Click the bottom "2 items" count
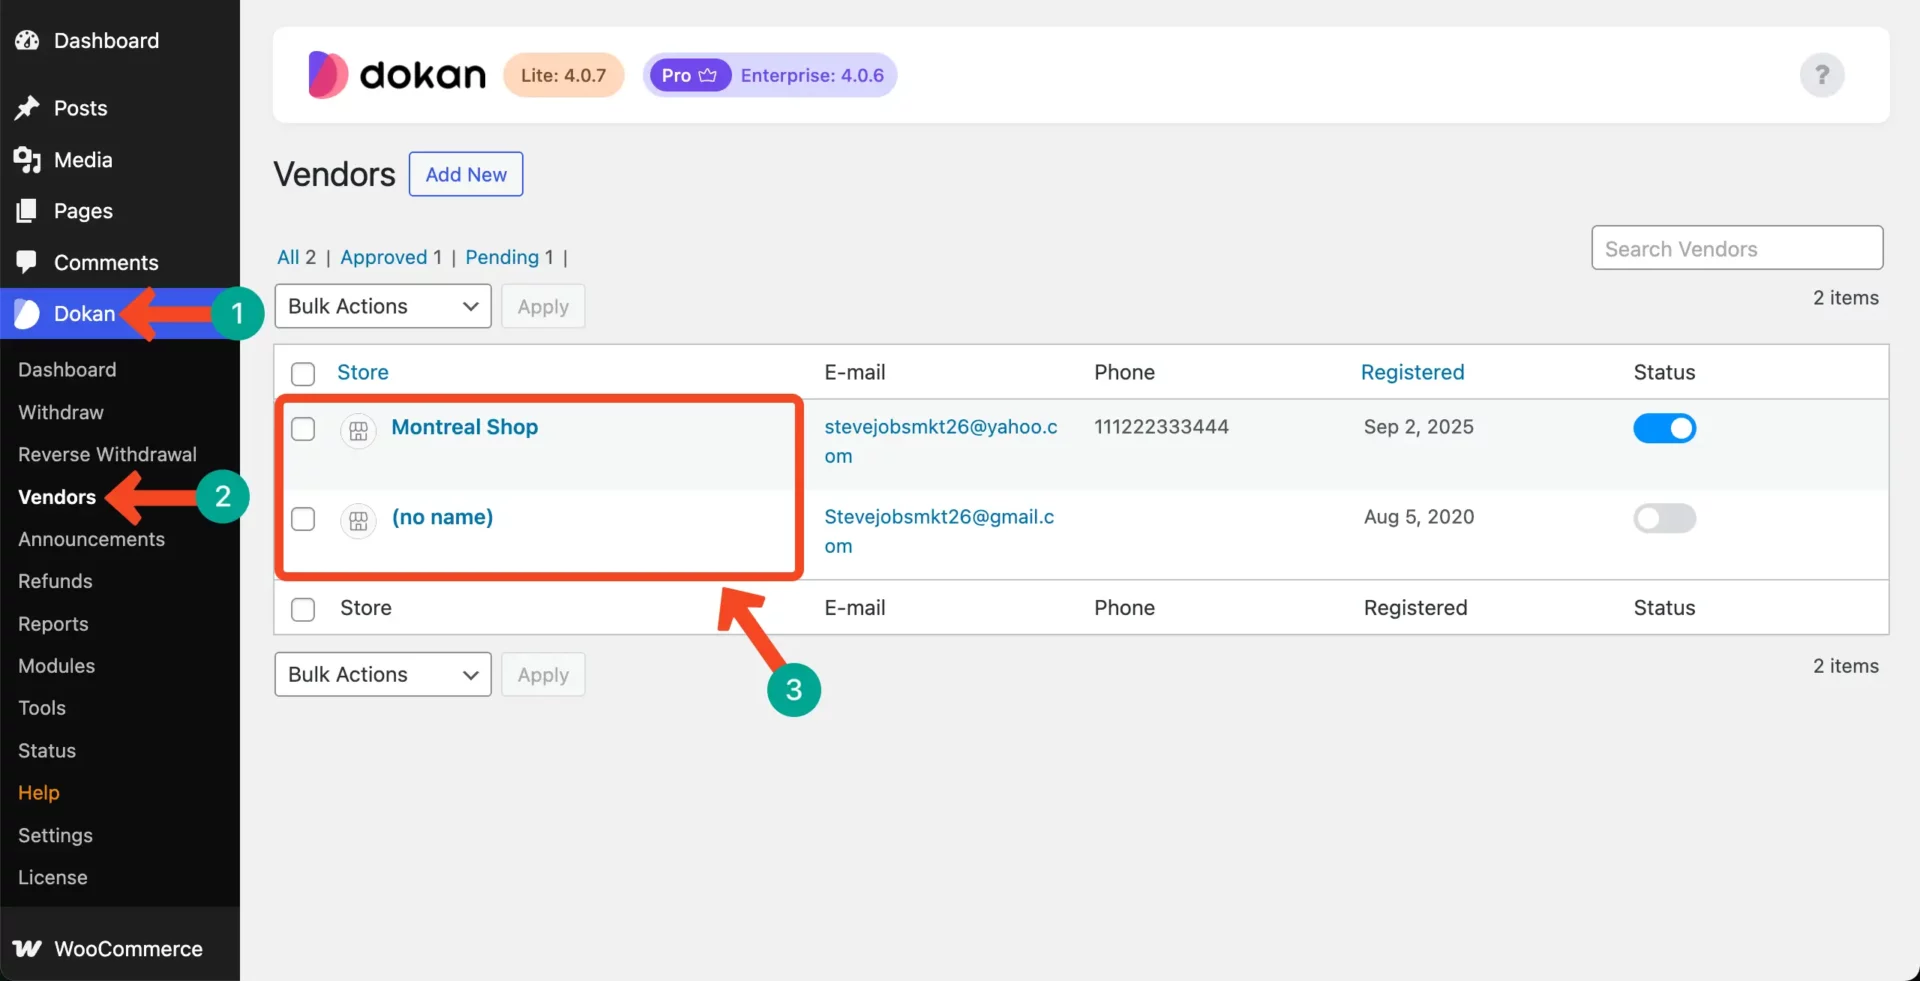Viewport: 1920px width, 981px height. tap(1845, 666)
